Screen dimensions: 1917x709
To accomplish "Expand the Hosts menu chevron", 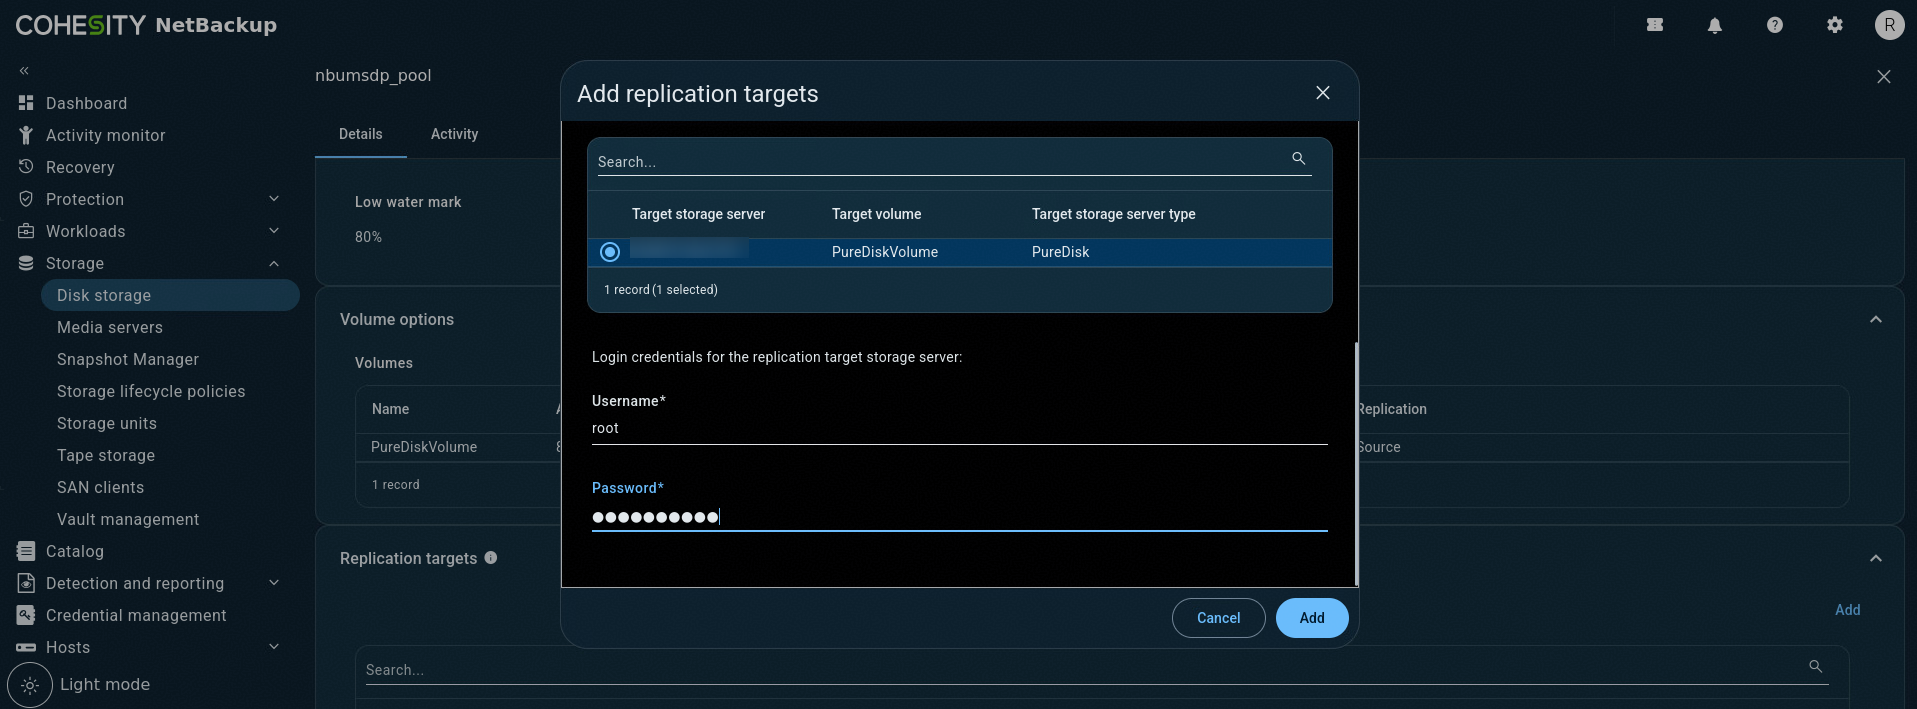I will [274, 647].
